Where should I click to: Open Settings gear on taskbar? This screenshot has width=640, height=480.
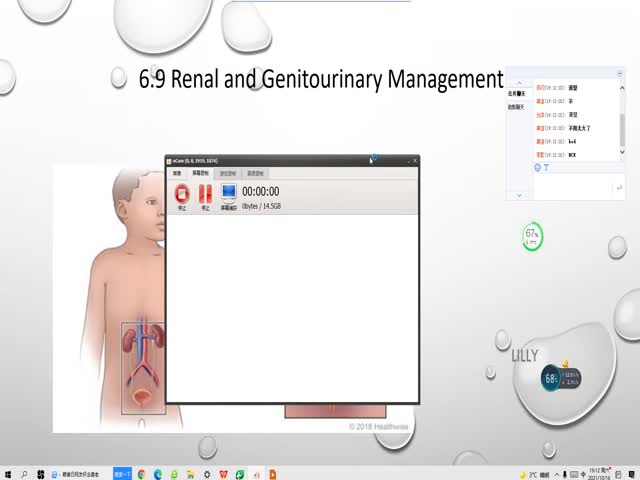[x=207, y=474]
